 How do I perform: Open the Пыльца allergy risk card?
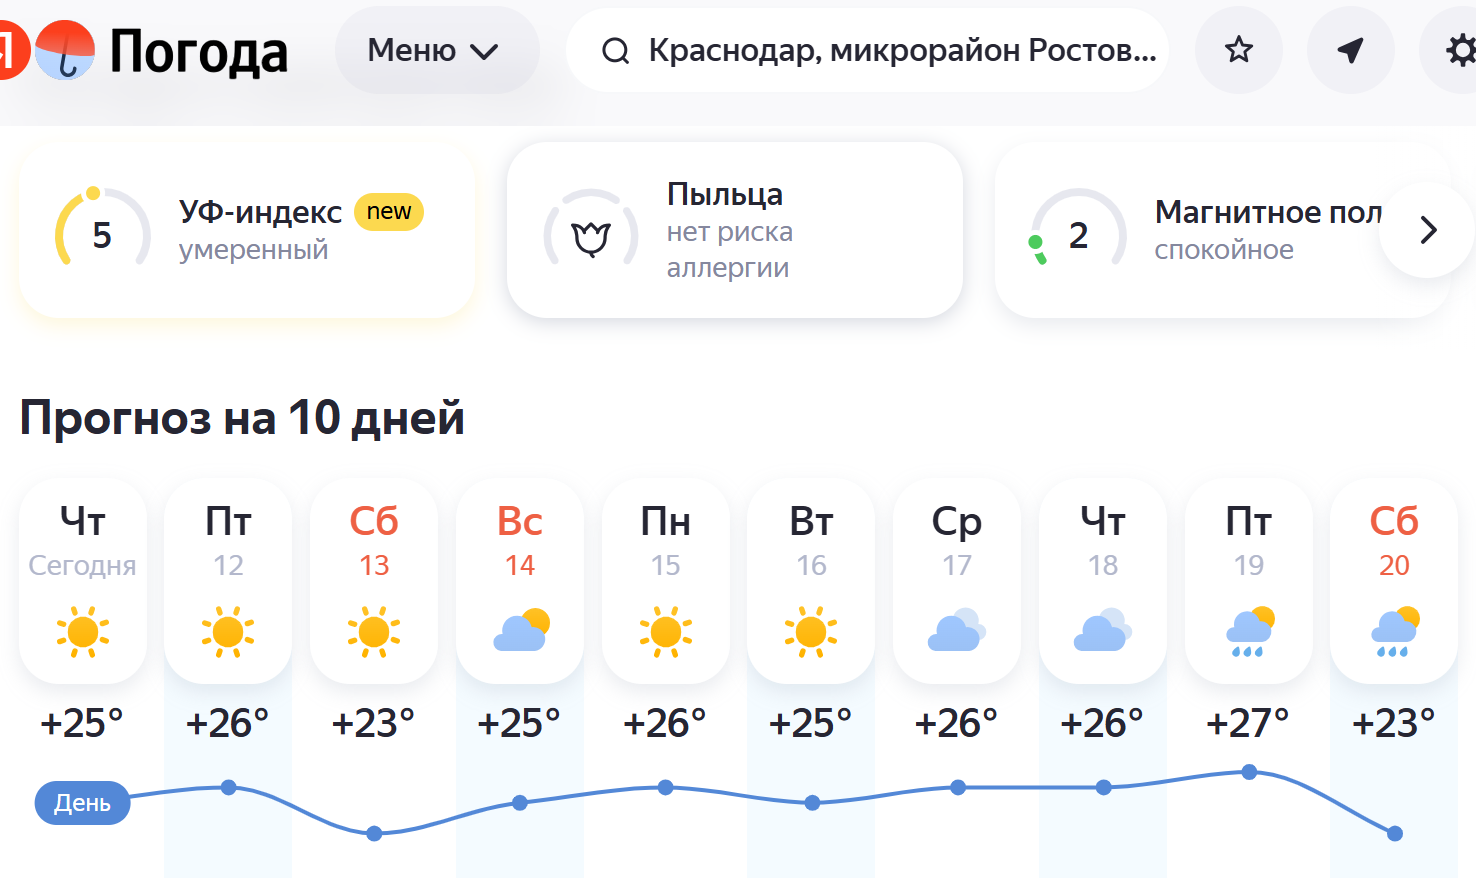click(735, 230)
